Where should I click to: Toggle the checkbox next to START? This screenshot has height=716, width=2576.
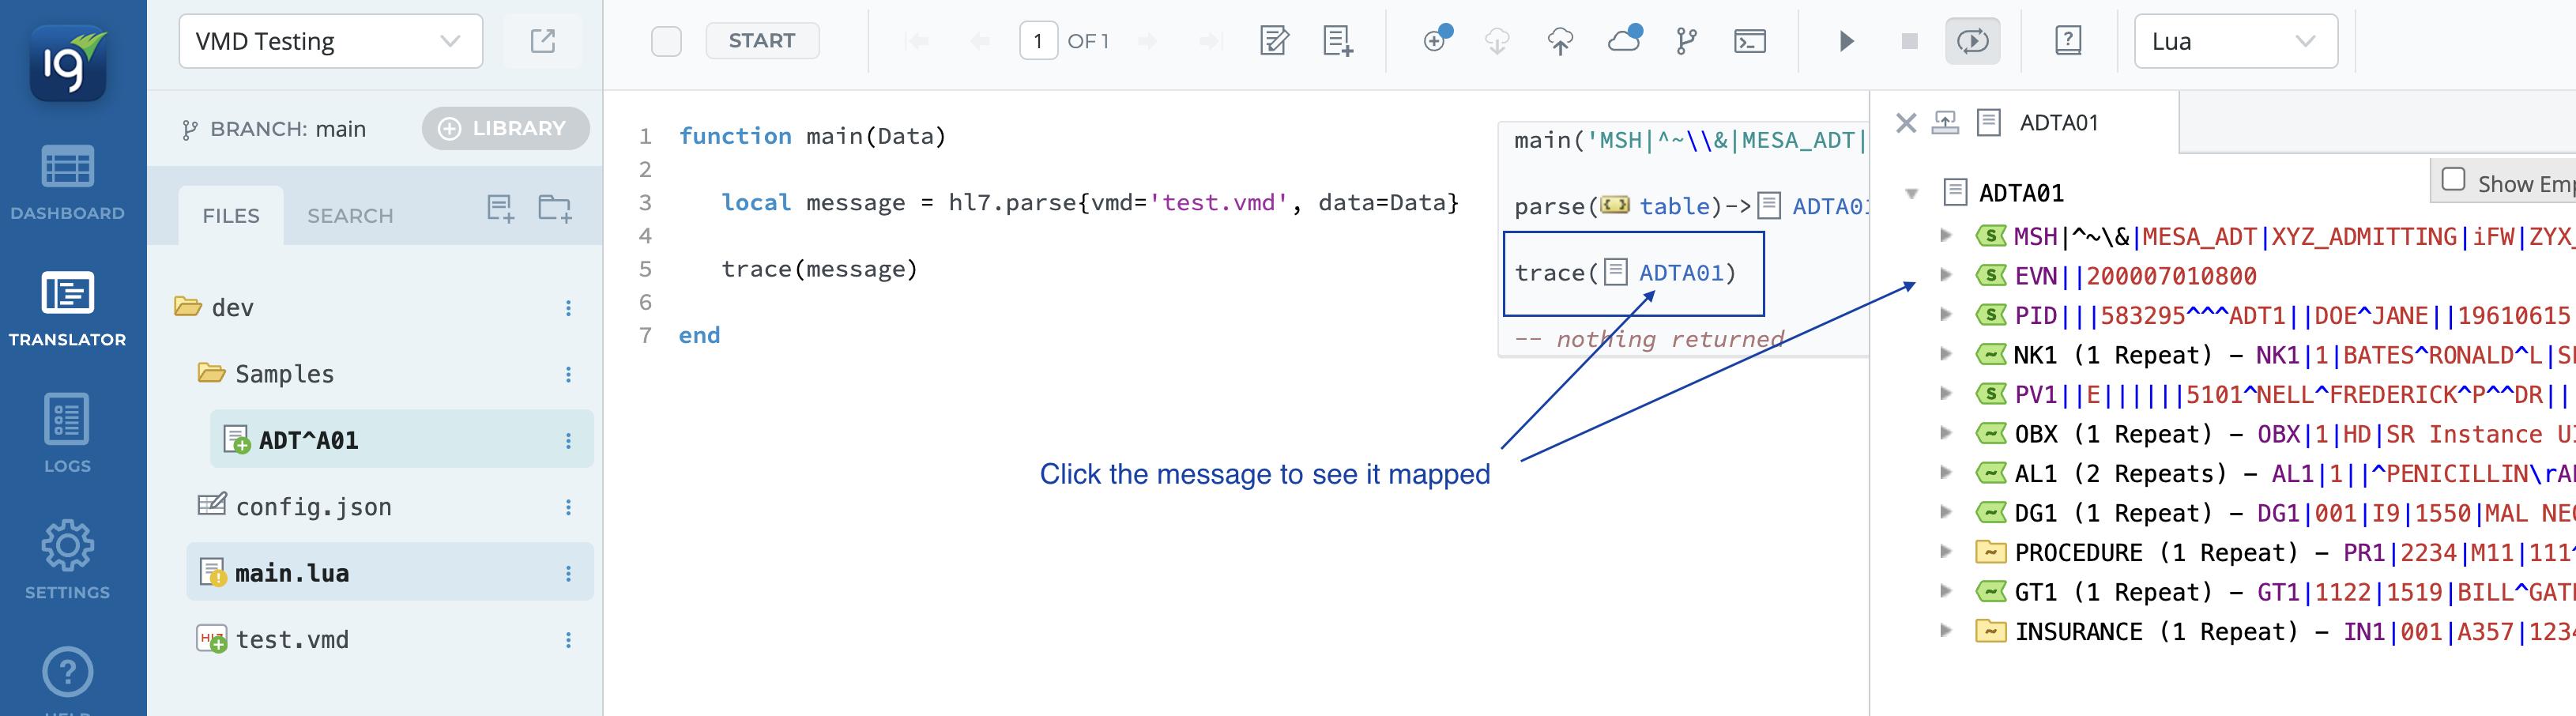click(666, 41)
